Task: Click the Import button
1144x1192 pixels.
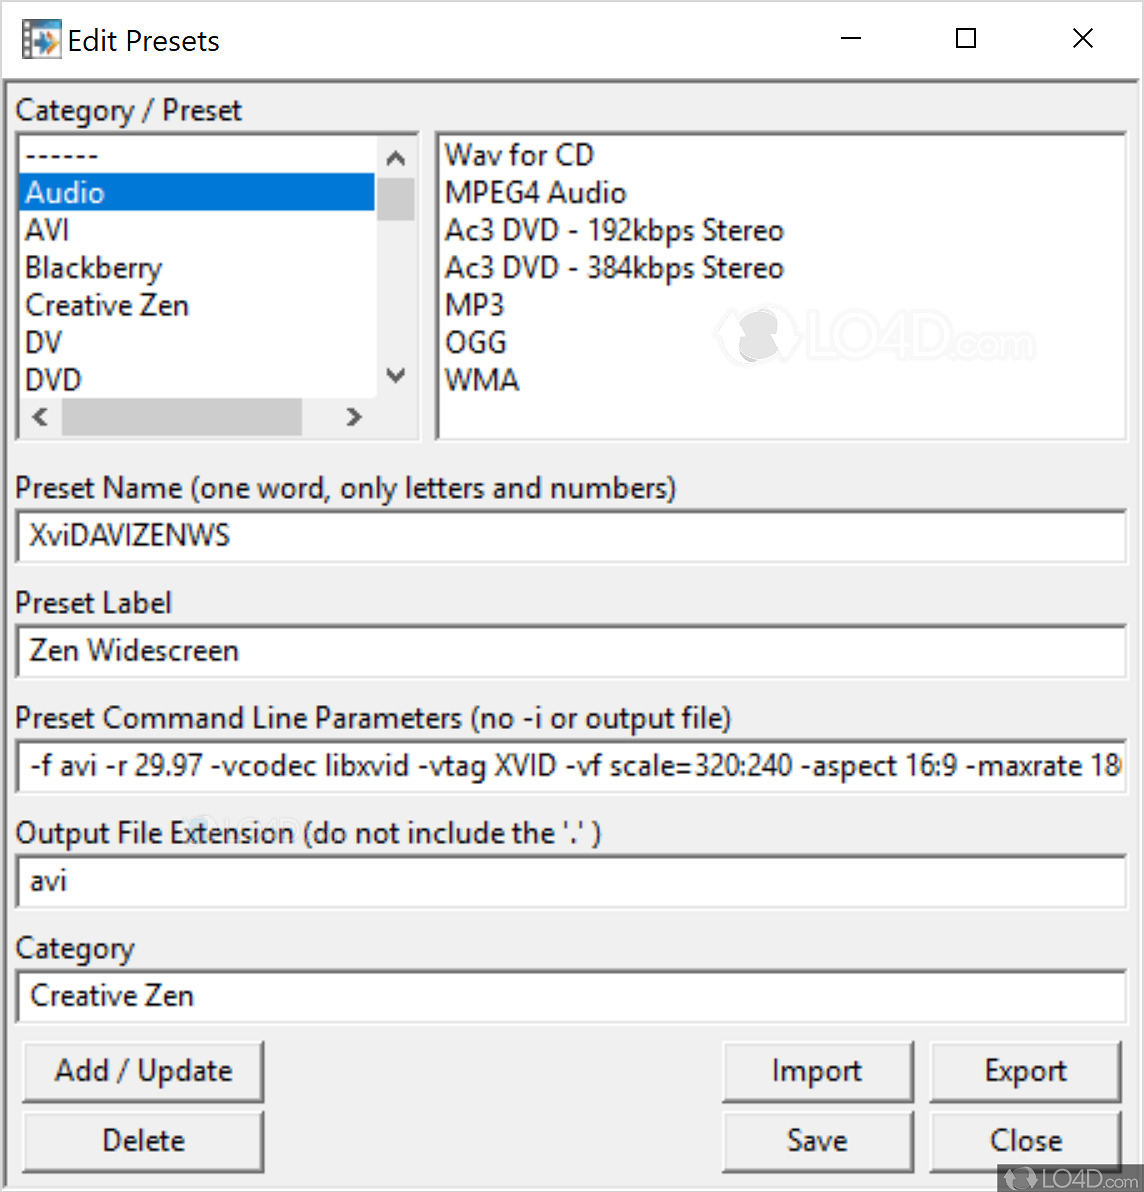Action: tap(817, 1071)
